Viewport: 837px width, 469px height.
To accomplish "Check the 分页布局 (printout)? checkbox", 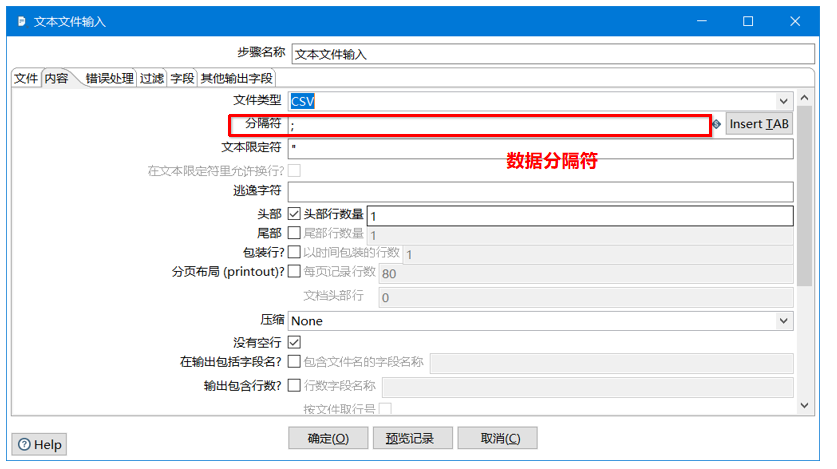I will (x=294, y=271).
